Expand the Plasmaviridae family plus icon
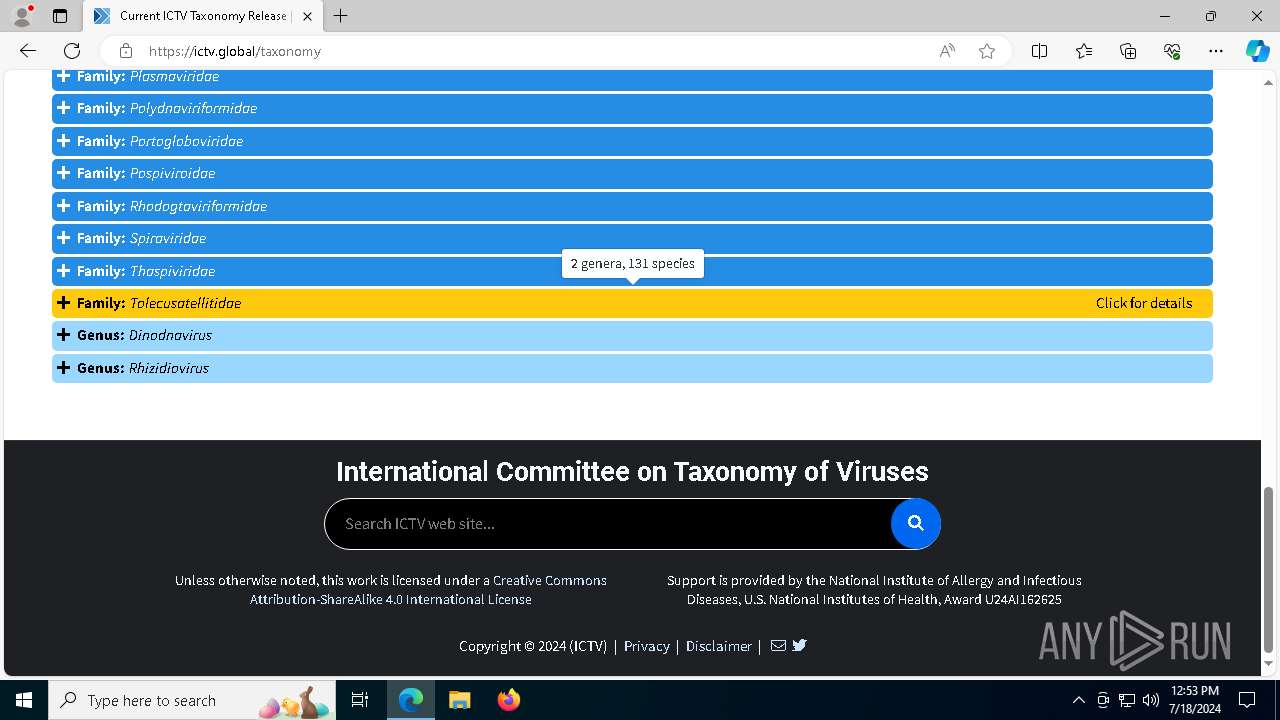The width and height of the screenshot is (1280, 720). click(x=64, y=76)
